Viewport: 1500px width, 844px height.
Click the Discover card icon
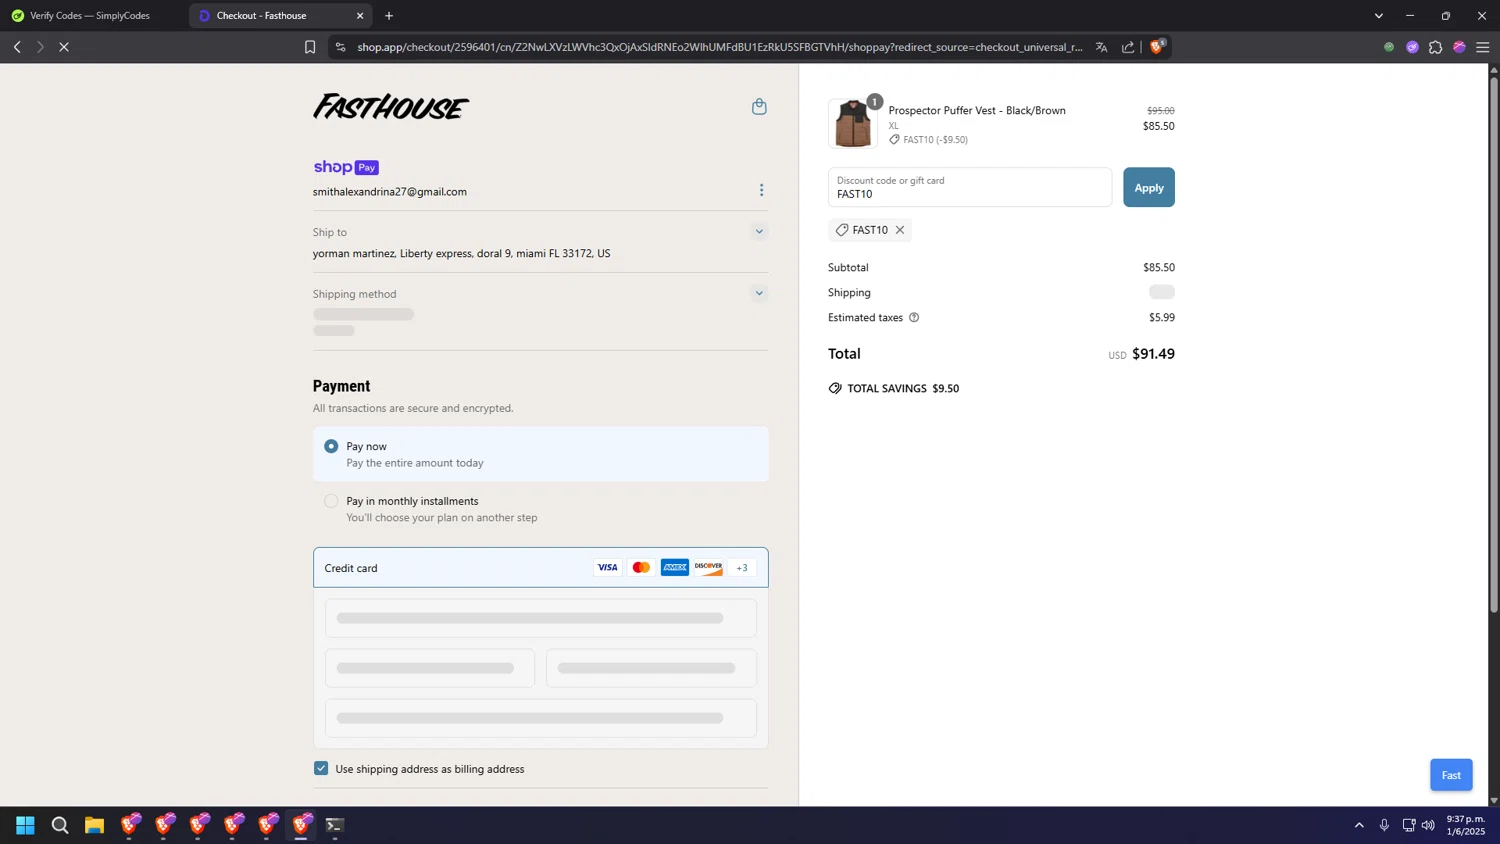click(709, 567)
